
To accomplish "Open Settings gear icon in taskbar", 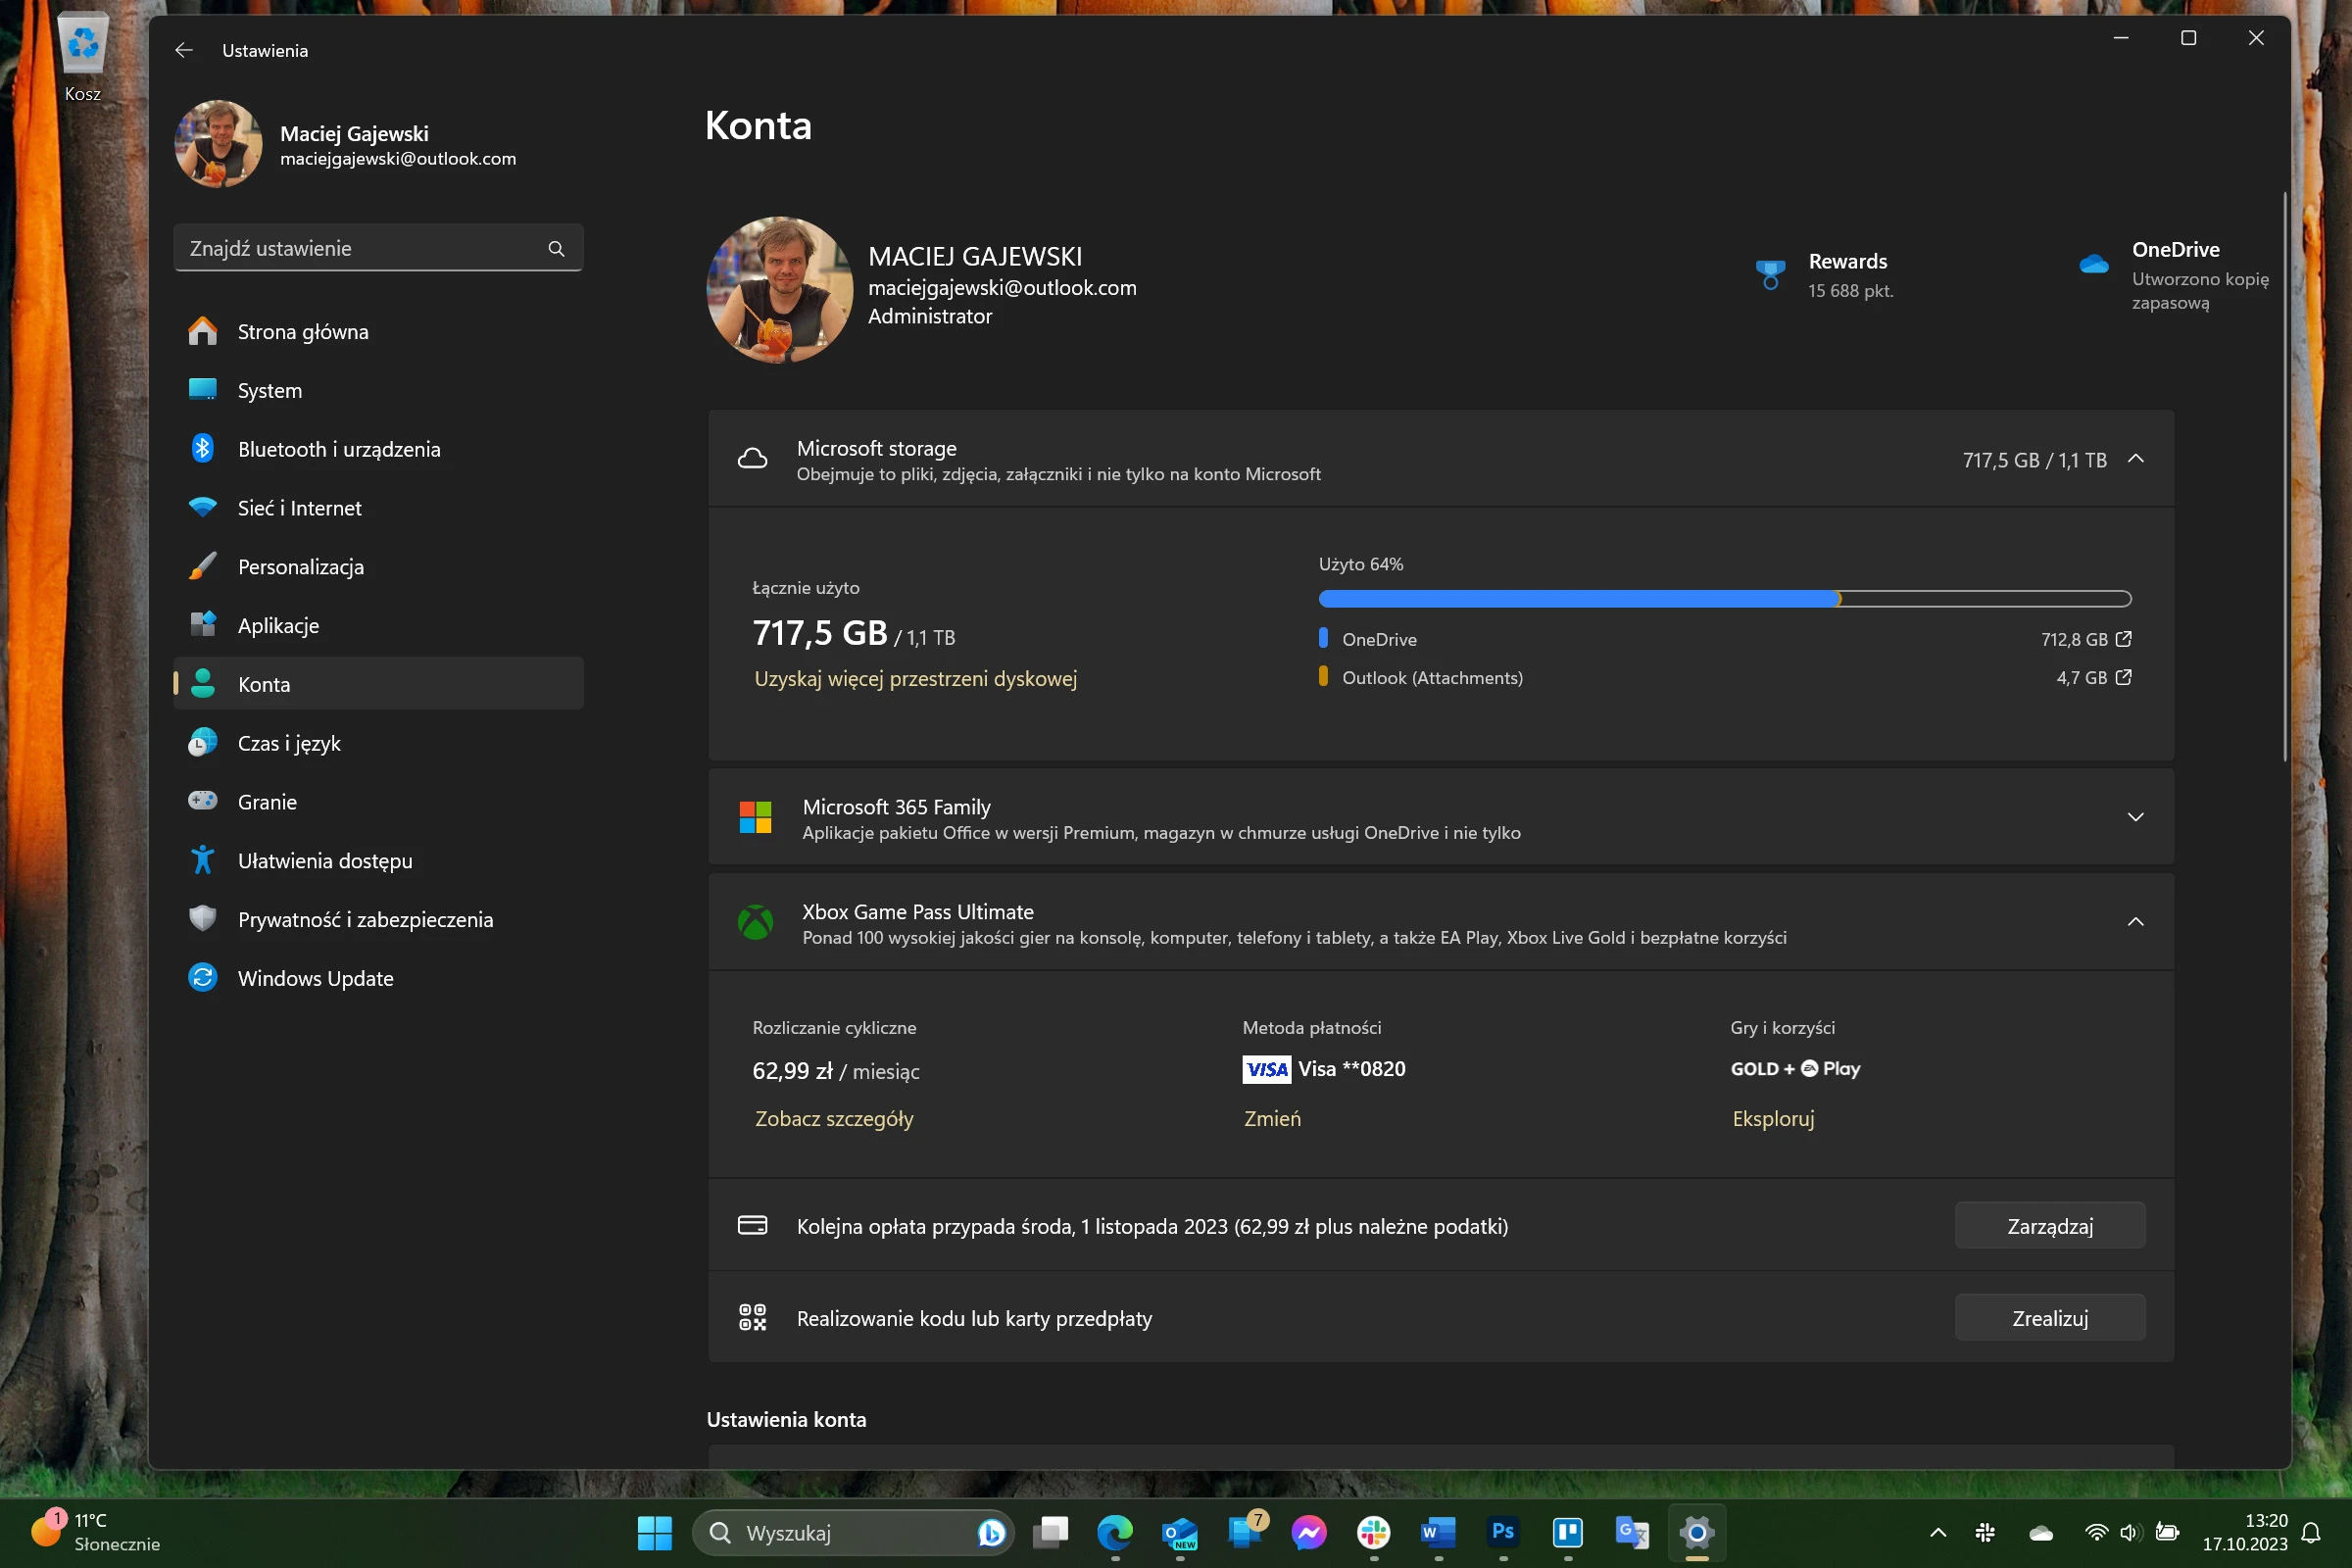I will click(1697, 1532).
